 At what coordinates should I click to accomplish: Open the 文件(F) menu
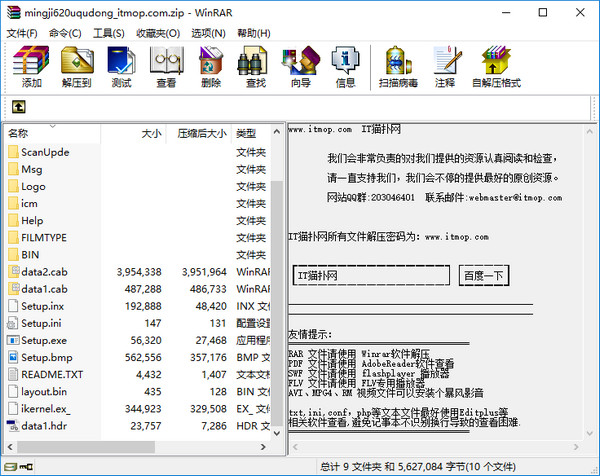tap(22, 33)
